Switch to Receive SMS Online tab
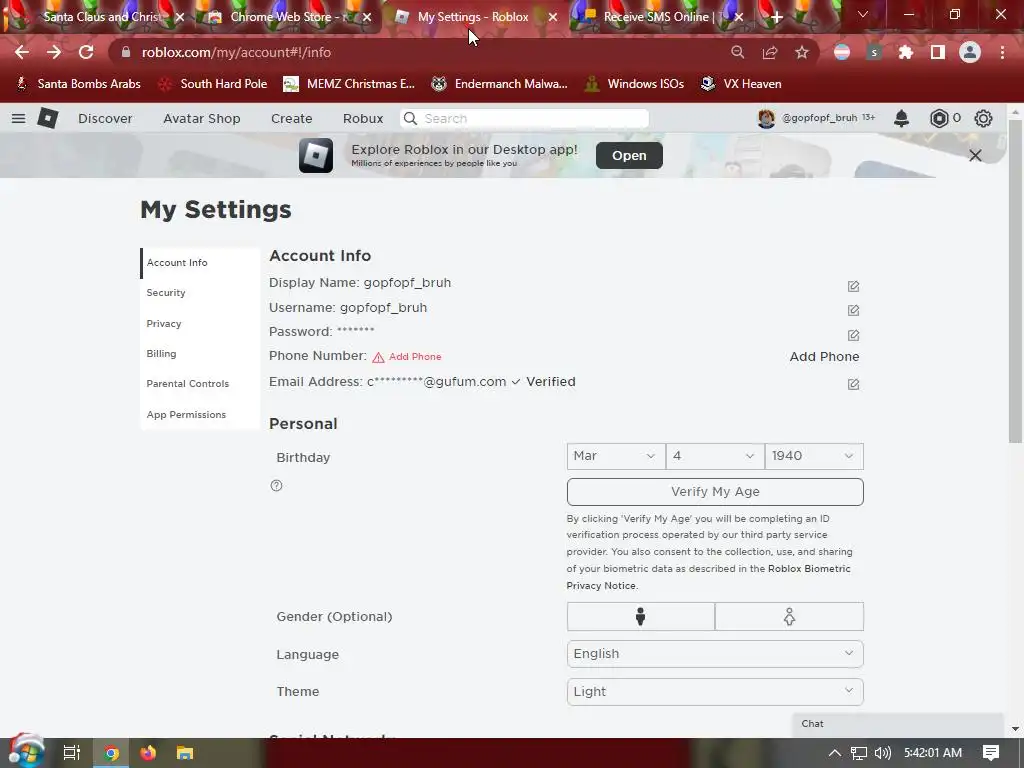 coord(660,17)
